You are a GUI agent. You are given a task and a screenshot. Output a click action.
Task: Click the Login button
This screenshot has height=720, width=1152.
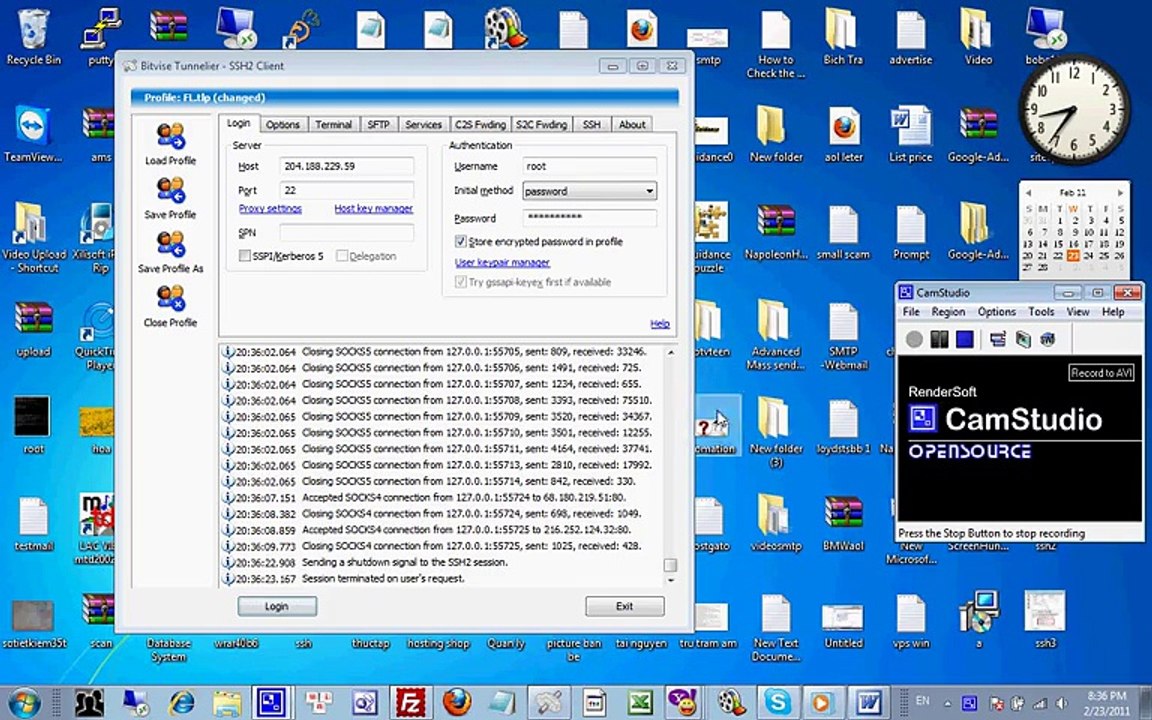[277, 606]
